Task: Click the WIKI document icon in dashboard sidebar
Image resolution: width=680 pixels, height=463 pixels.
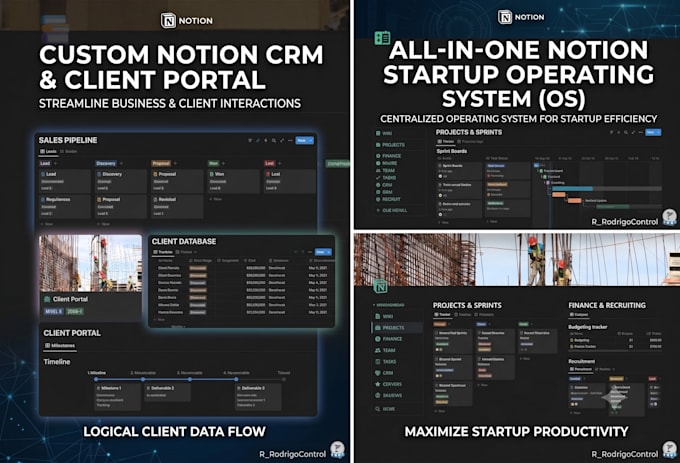Action: [x=378, y=316]
